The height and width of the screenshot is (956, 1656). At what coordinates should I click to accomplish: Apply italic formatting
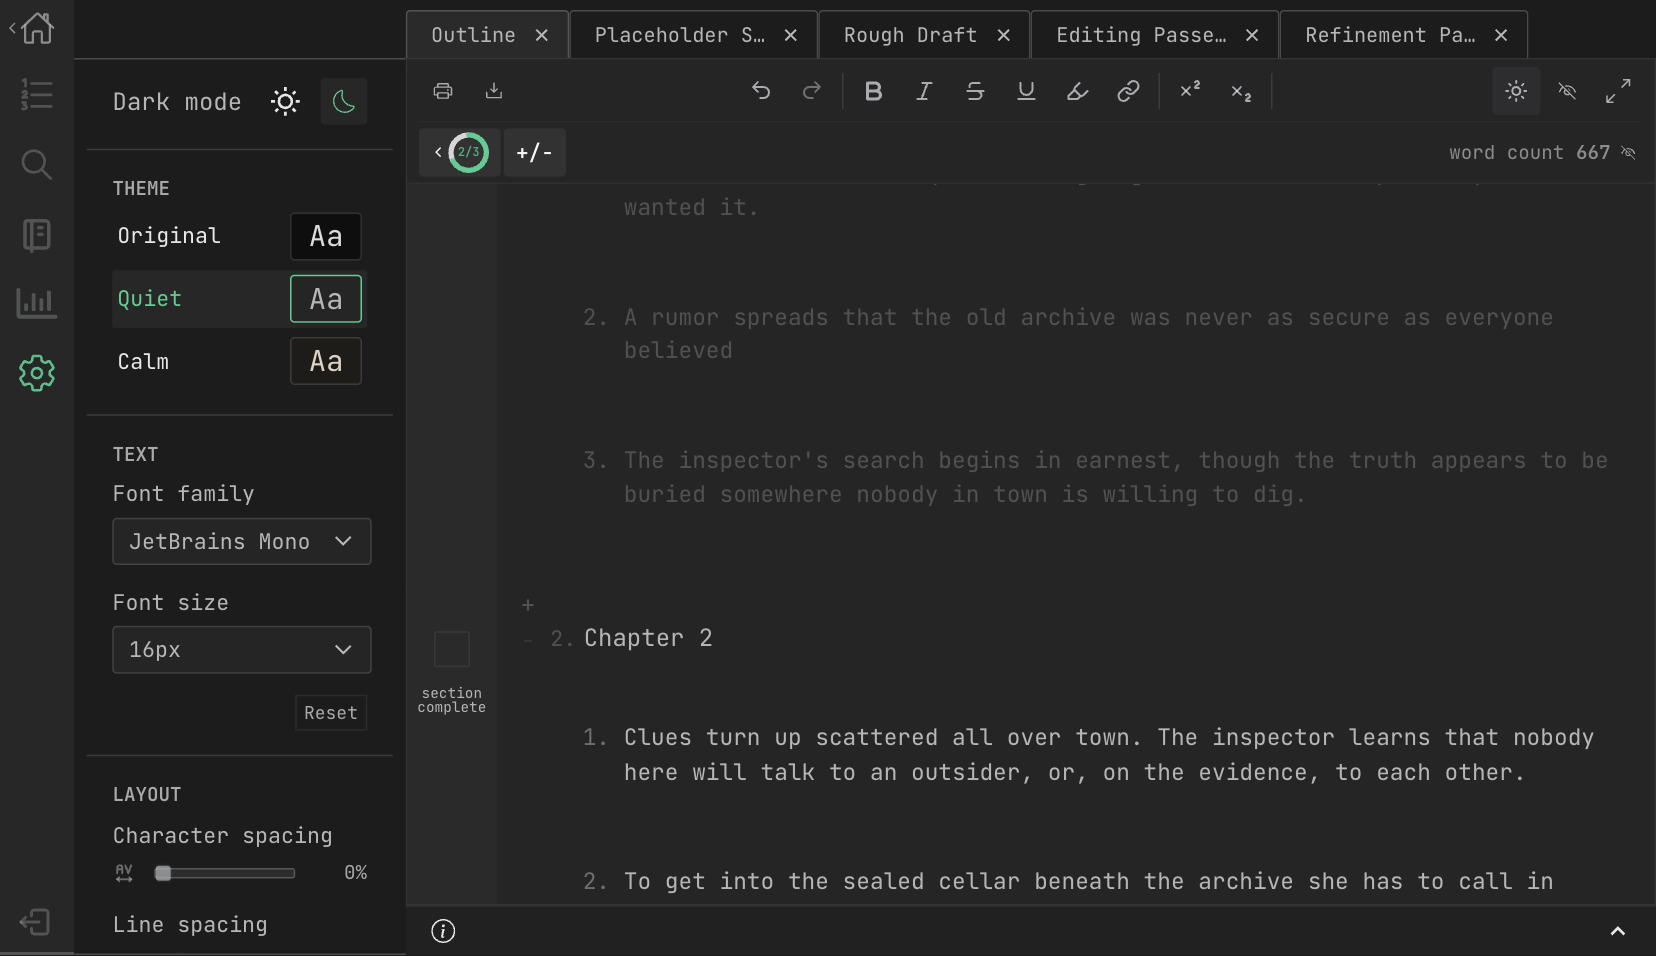tap(924, 91)
